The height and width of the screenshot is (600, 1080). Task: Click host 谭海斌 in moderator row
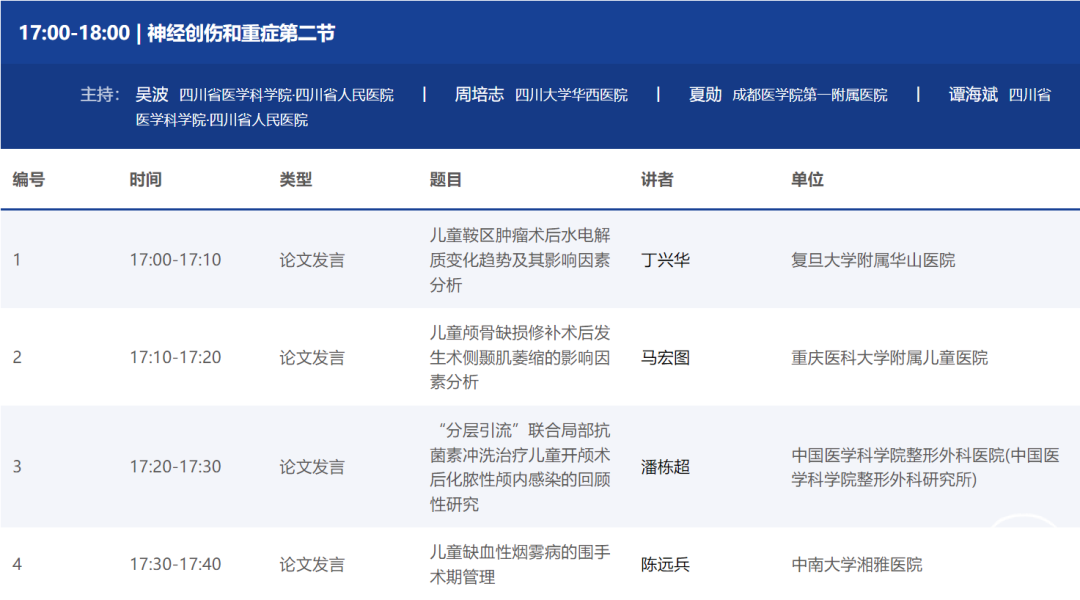tap(973, 95)
